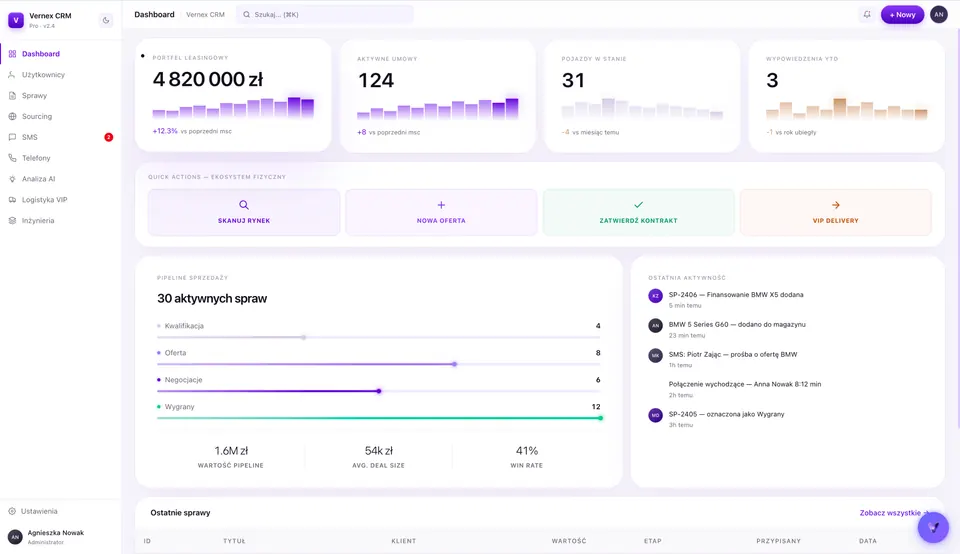Open Analiza AI from the sidebar
This screenshot has width=960, height=554.
coord(61,179)
